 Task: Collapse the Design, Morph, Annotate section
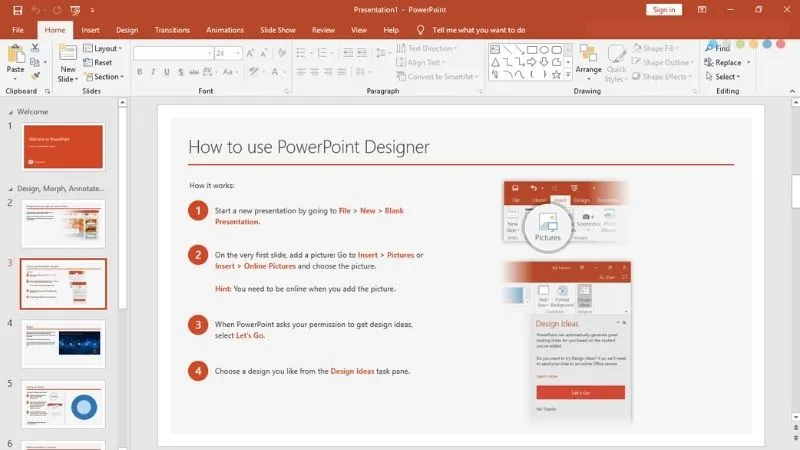pyautogui.click(x=10, y=189)
